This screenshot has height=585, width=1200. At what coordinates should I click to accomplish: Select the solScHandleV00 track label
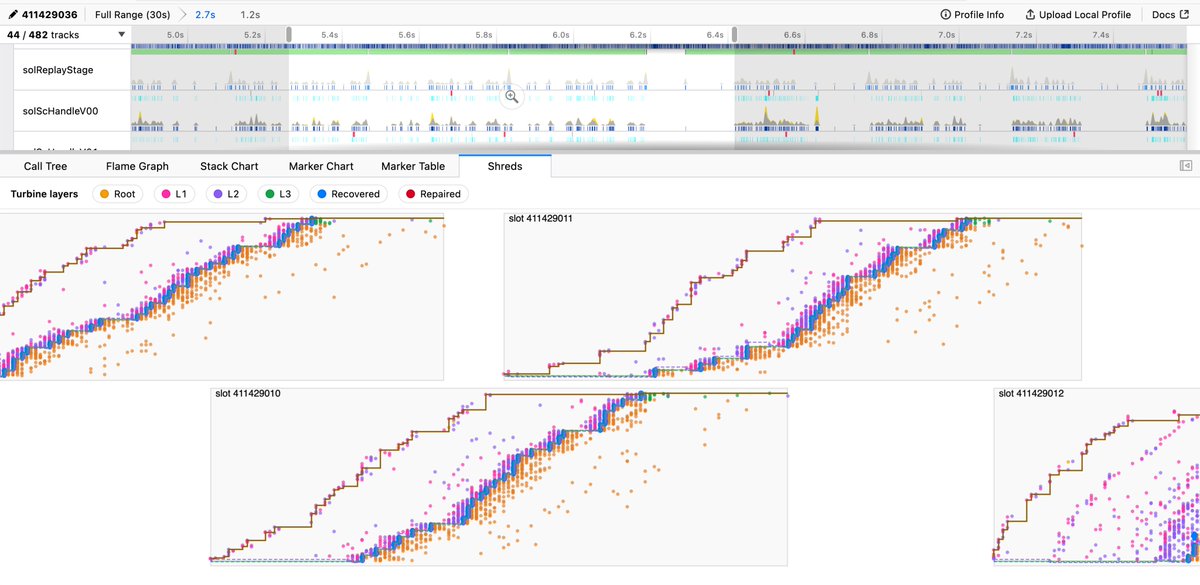[62, 110]
